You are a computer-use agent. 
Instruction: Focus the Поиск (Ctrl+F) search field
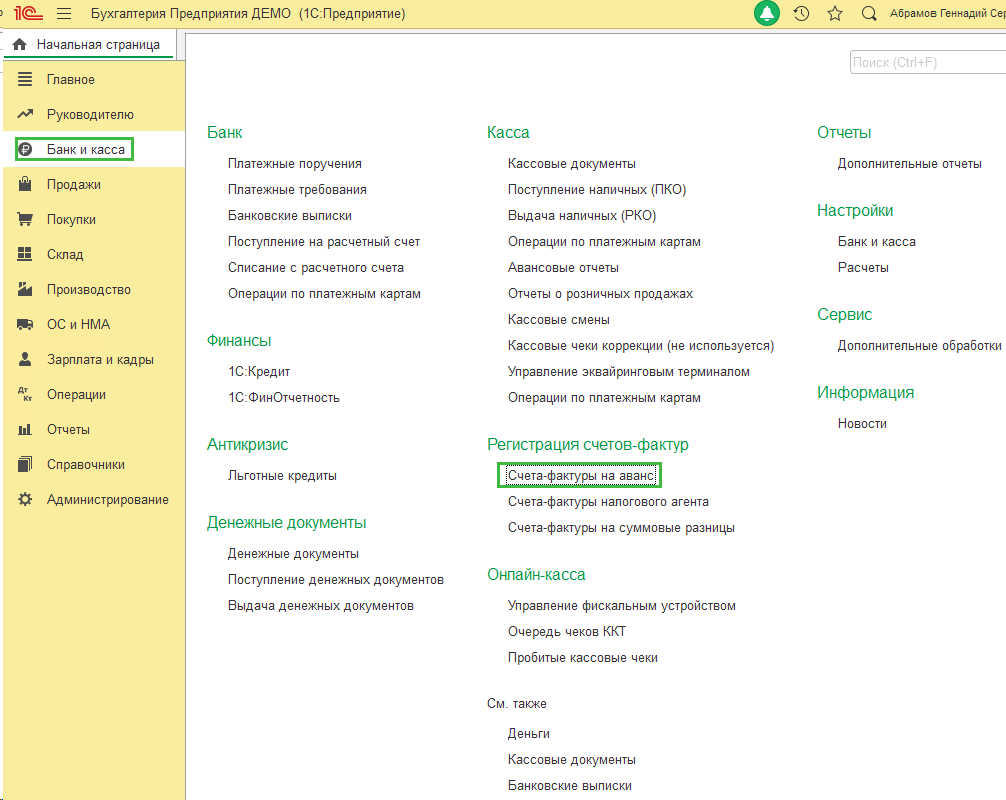click(928, 62)
